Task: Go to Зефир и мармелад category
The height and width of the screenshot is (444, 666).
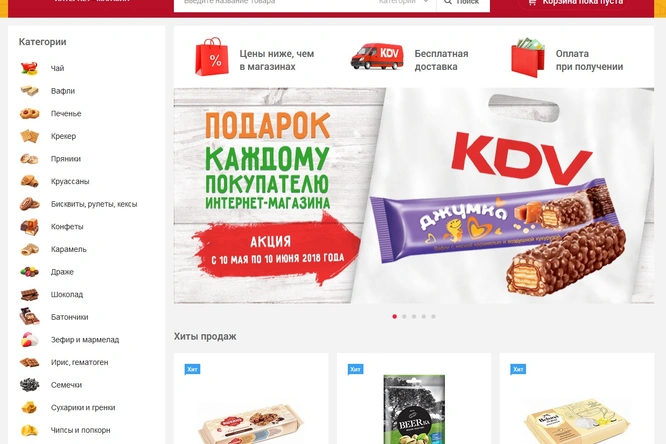Action: pos(85,339)
